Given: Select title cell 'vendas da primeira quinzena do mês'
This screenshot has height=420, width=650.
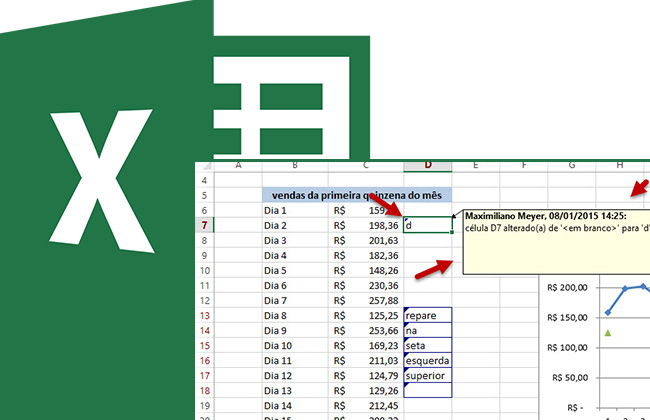Looking at the screenshot, I should (x=357, y=195).
